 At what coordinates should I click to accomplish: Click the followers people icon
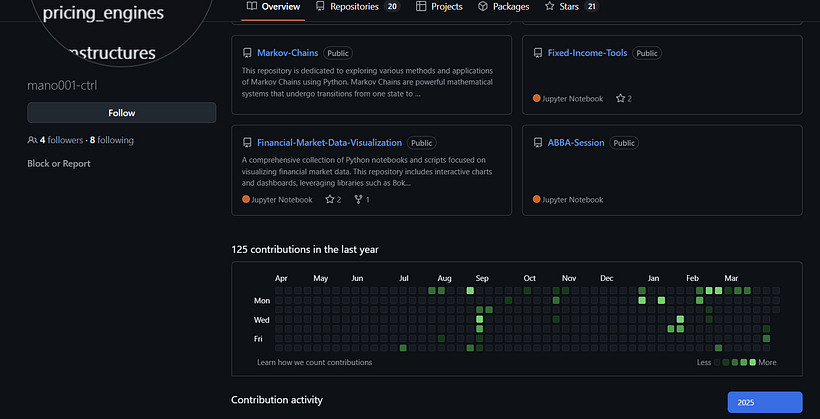pyautogui.click(x=32, y=140)
